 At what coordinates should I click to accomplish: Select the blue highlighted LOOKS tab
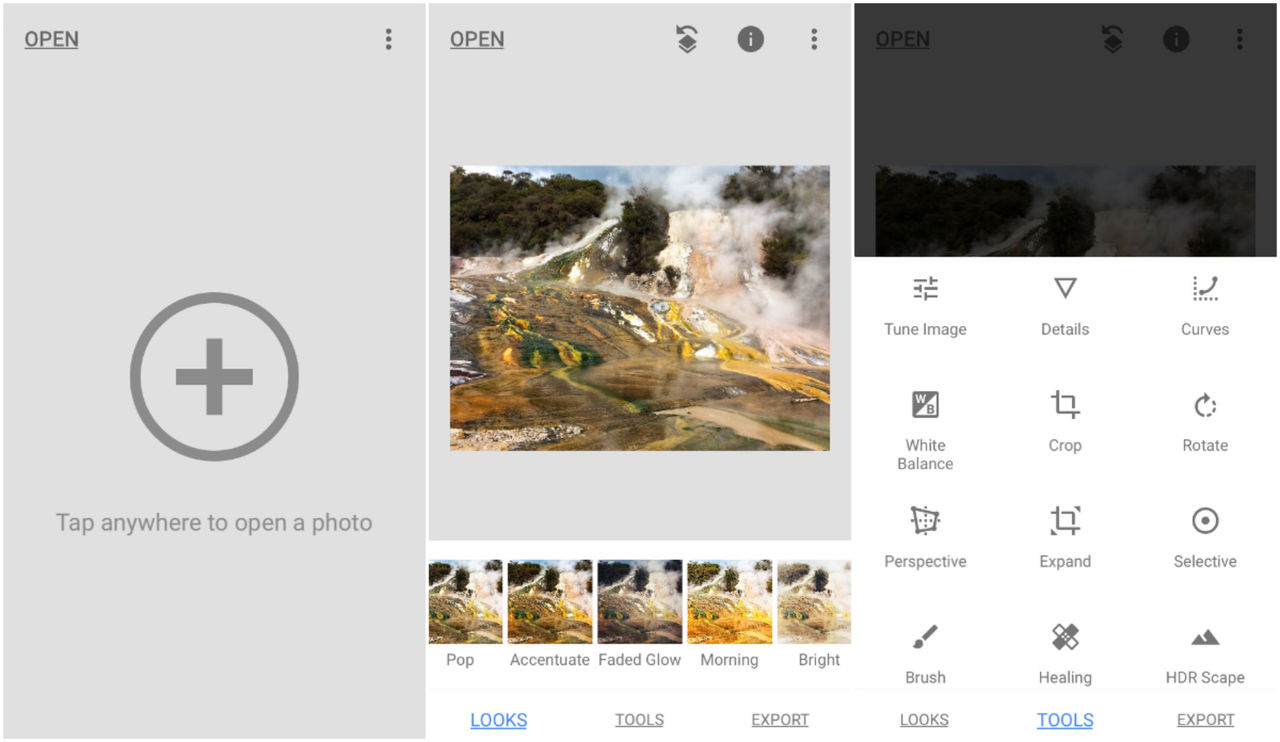[498, 720]
